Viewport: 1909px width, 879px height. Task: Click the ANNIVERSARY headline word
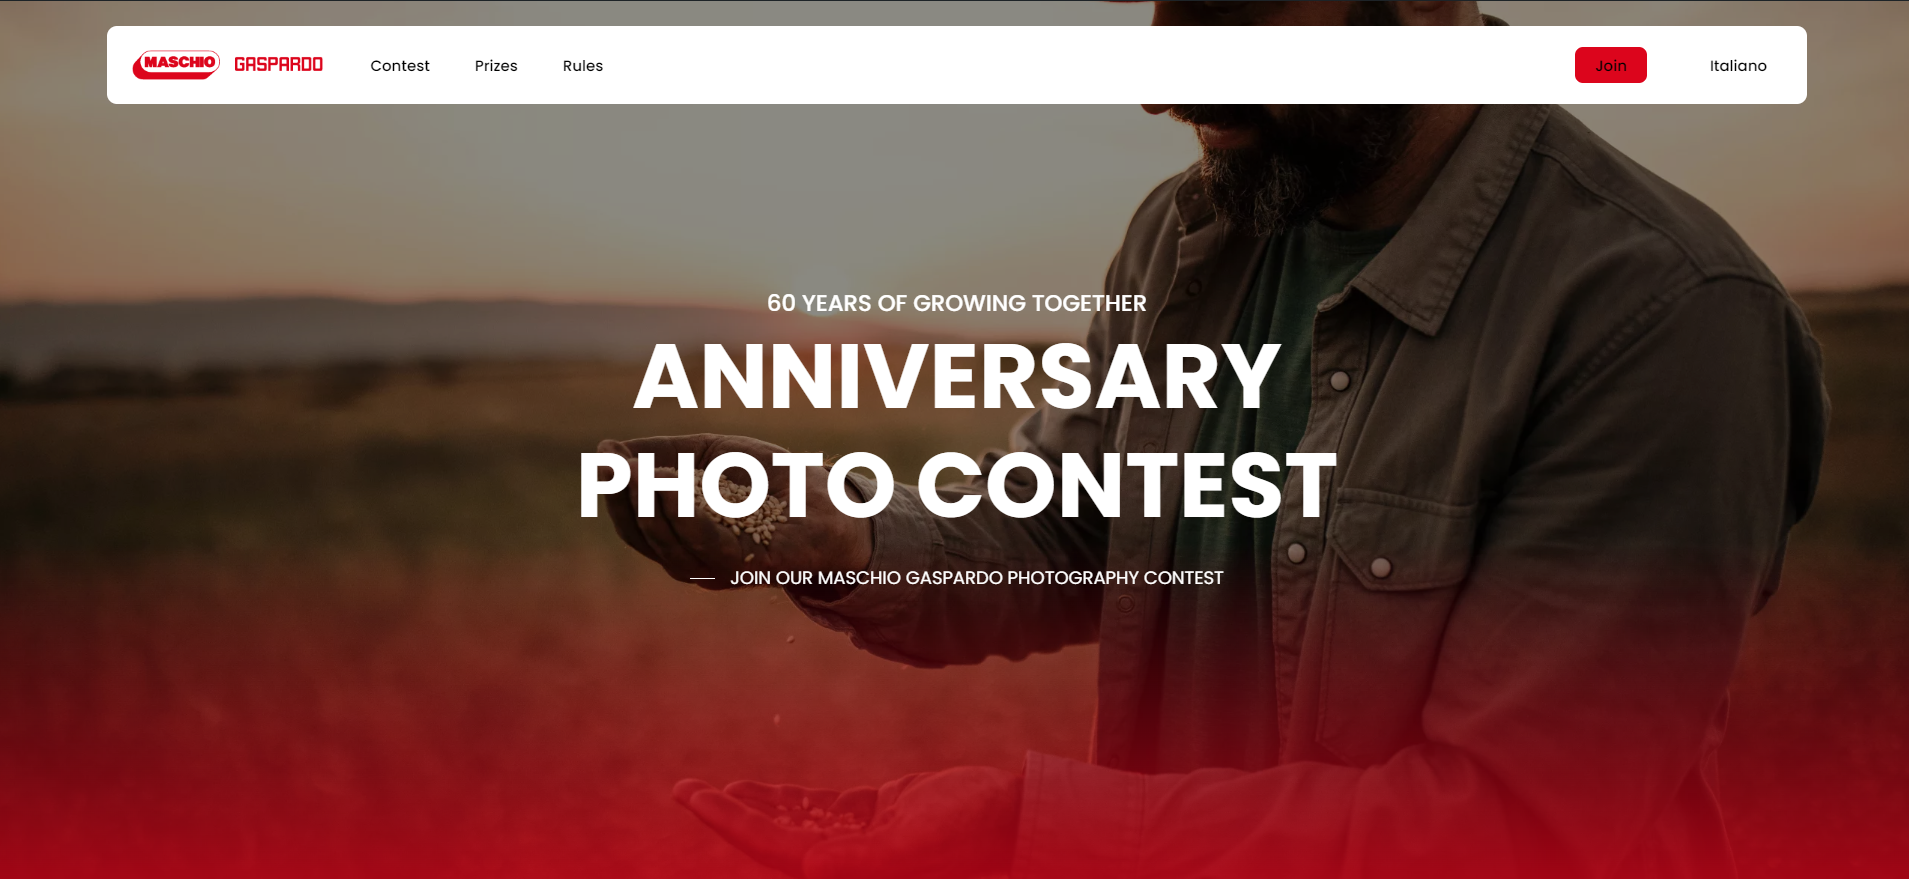click(x=957, y=377)
